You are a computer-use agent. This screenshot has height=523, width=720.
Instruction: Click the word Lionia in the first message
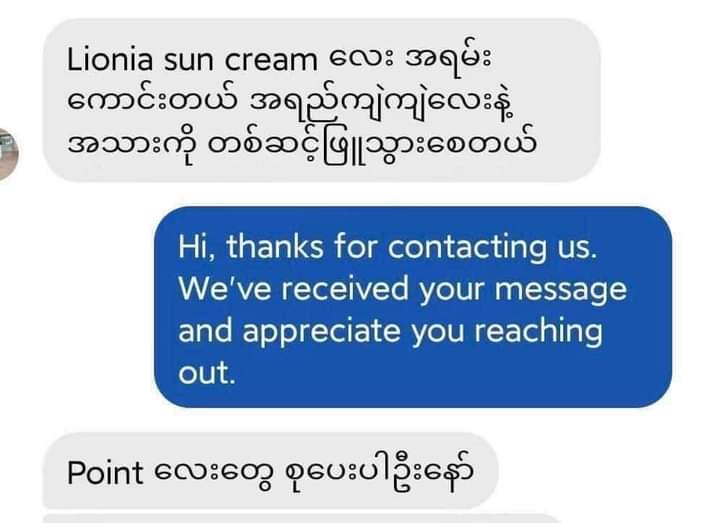[x=110, y=60]
